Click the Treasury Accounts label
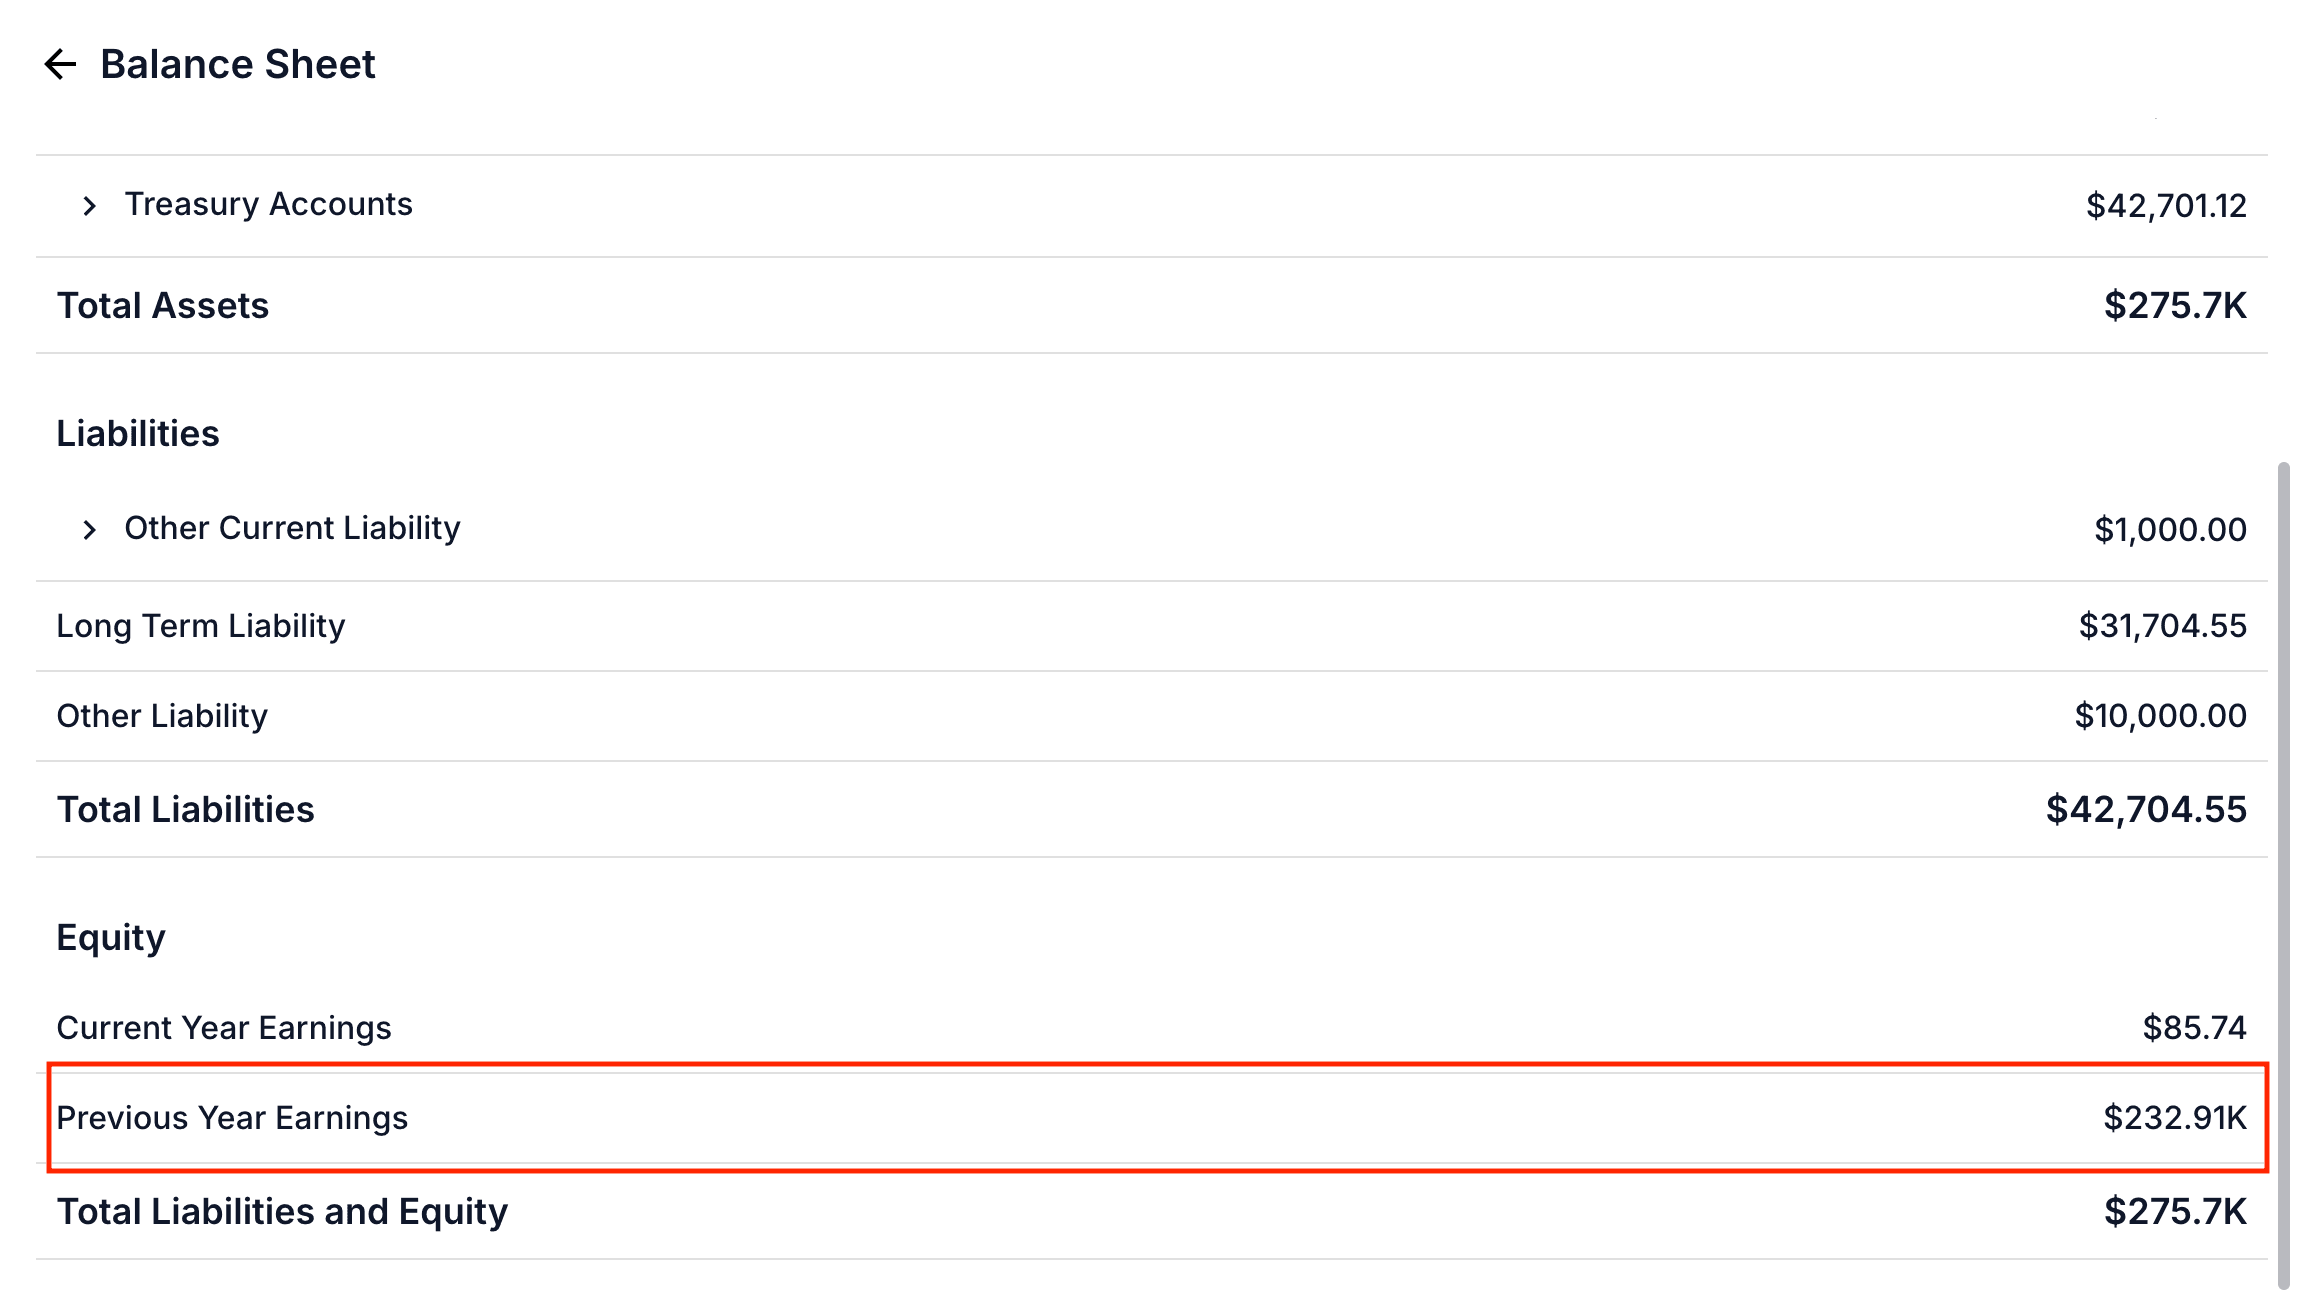The image size is (2300, 1300). pyautogui.click(x=268, y=204)
